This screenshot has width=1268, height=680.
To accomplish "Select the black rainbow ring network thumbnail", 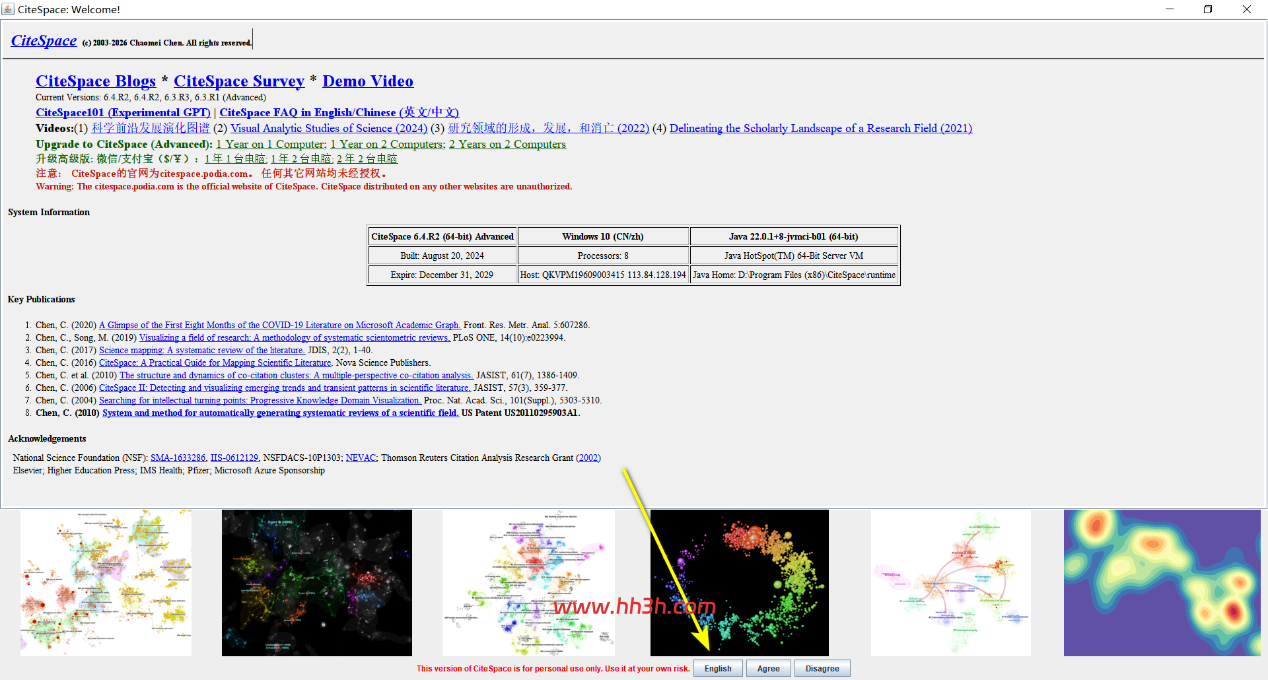I will (740, 583).
